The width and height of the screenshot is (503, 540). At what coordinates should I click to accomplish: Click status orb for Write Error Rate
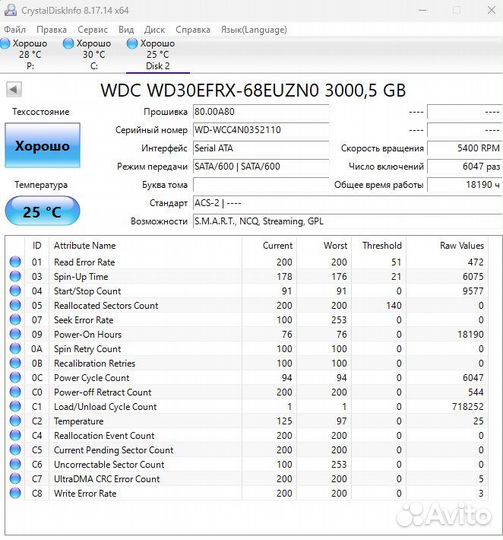pyautogui.click(x=15, y=493)
